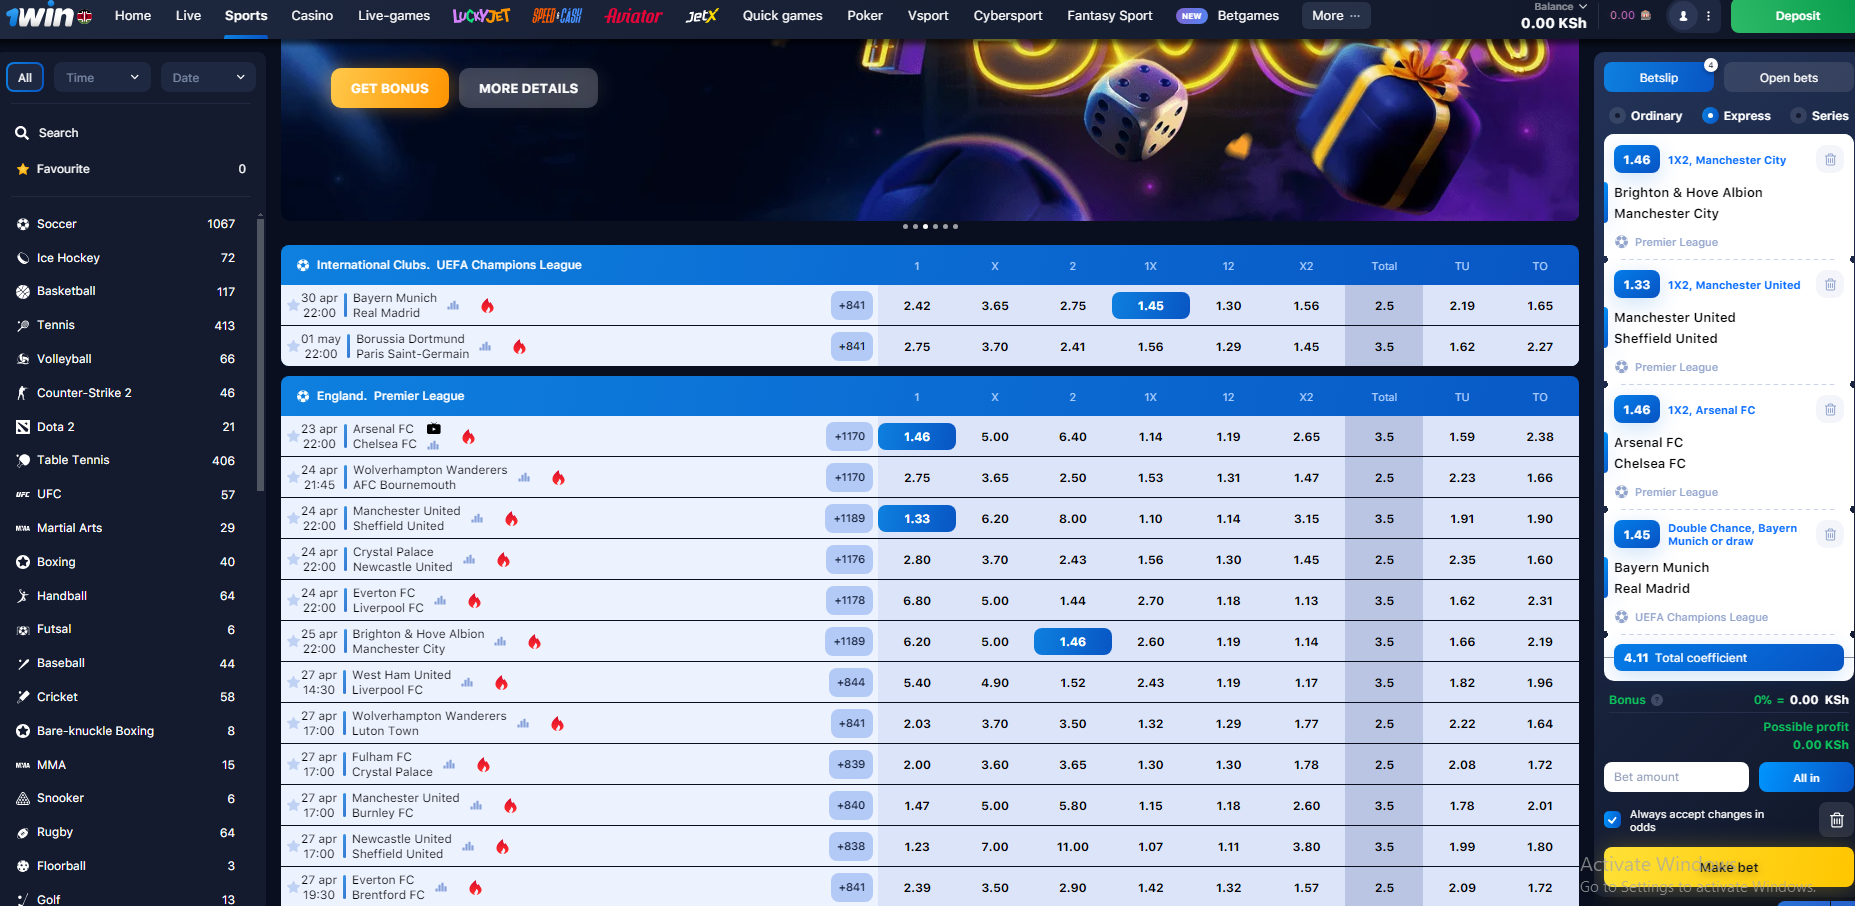Remove Manchester United bet with trash icon
Screen dimensions: 1855x906
tap(1830, 285)
